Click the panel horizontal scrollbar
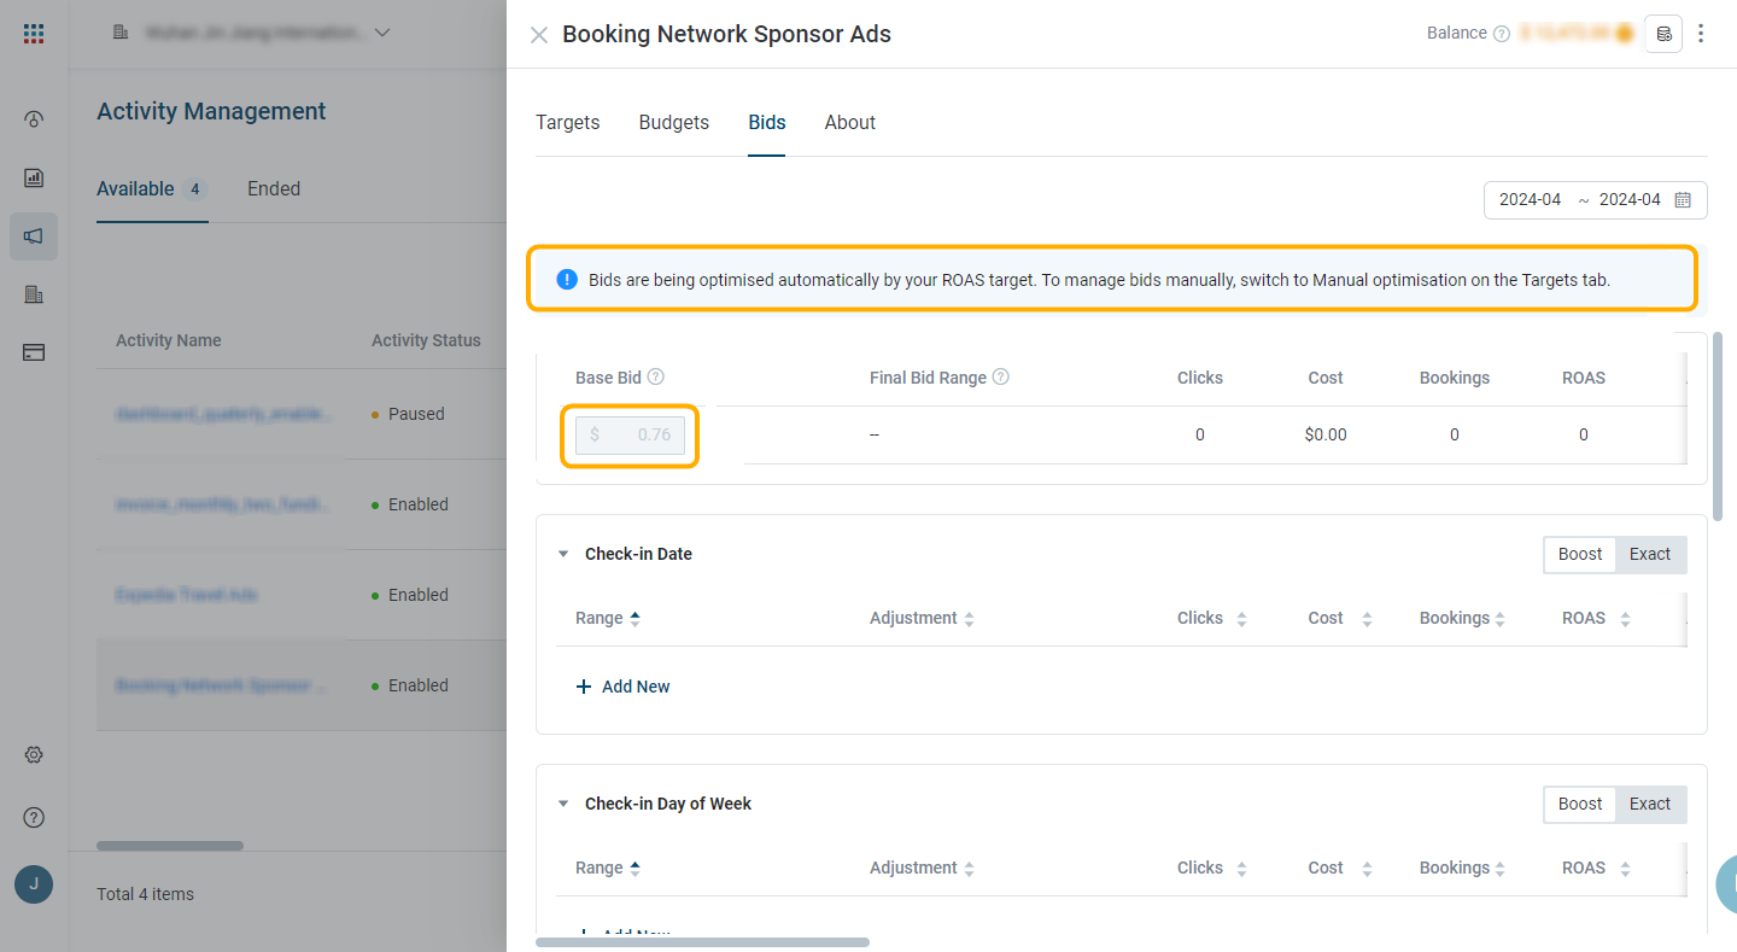 click(702, 942)
